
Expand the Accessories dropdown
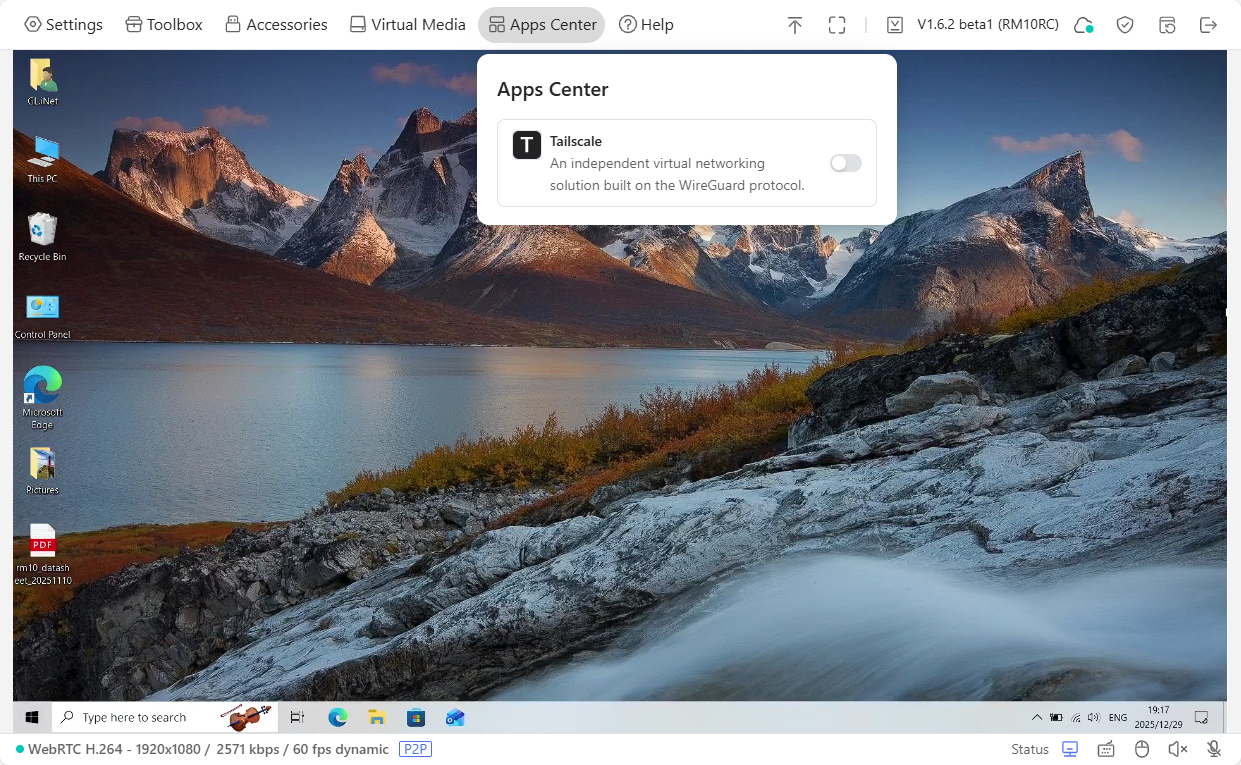[276, 25]
